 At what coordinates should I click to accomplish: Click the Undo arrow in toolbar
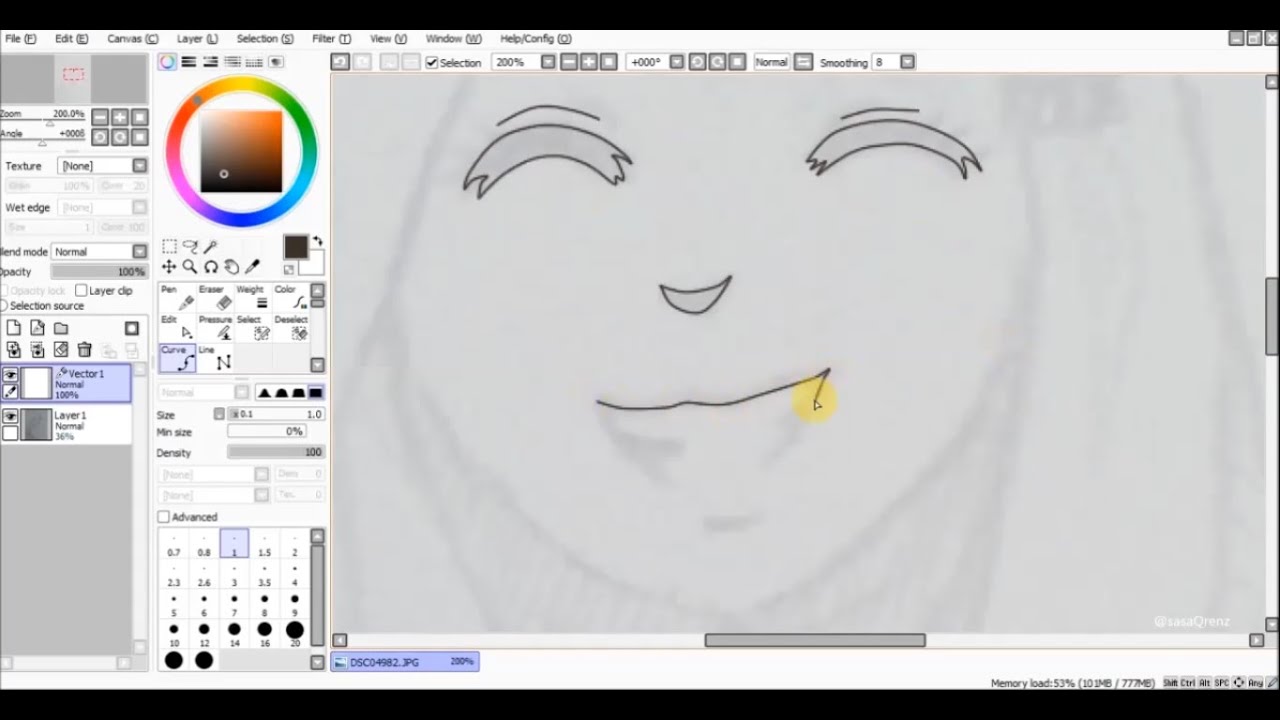[x=340, y=62]
